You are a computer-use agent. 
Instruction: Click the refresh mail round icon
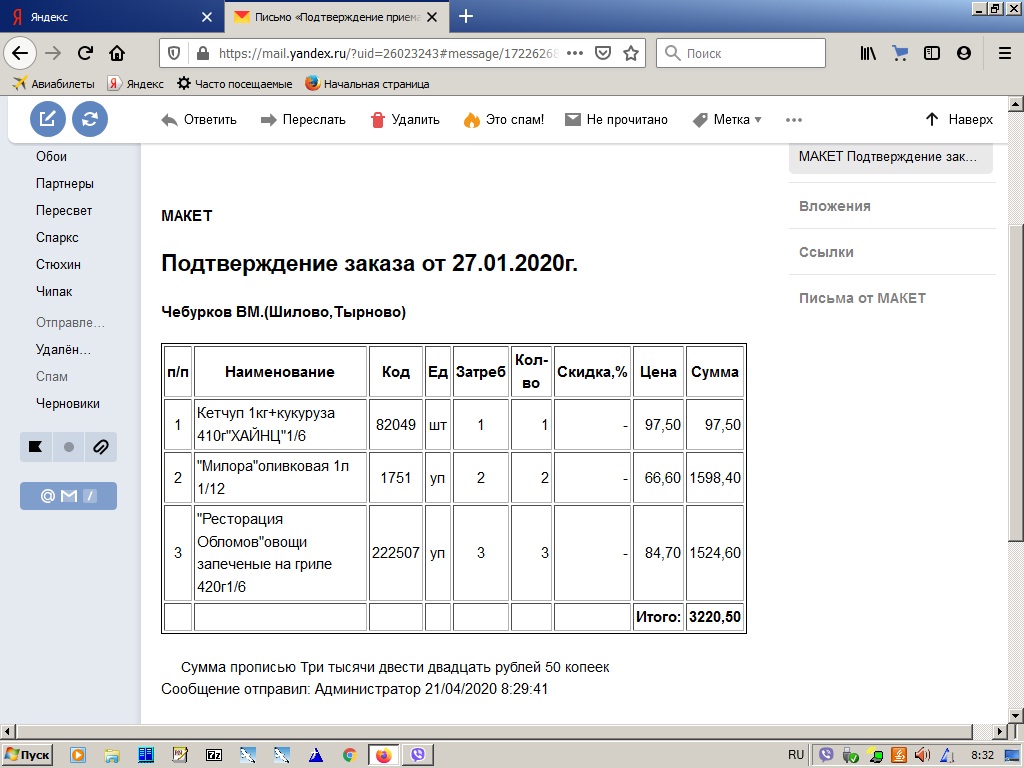click(90, 120)
